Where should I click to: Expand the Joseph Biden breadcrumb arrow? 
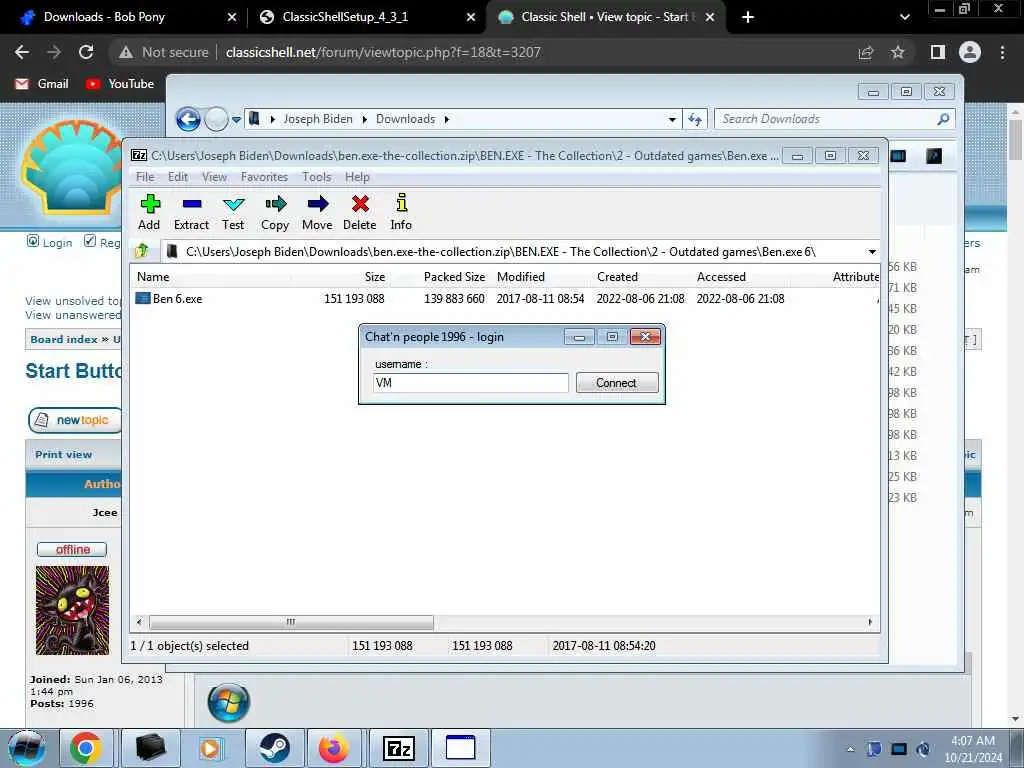(364, 120)
